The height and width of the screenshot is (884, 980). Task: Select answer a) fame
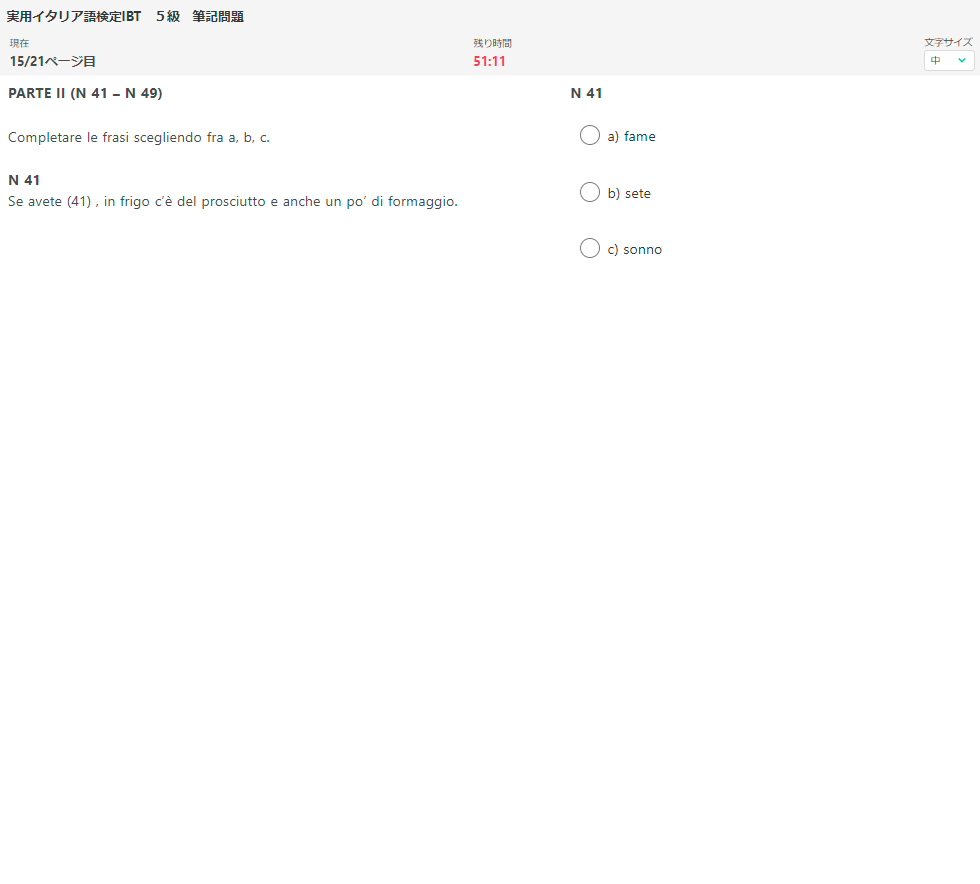click(589, 136)
